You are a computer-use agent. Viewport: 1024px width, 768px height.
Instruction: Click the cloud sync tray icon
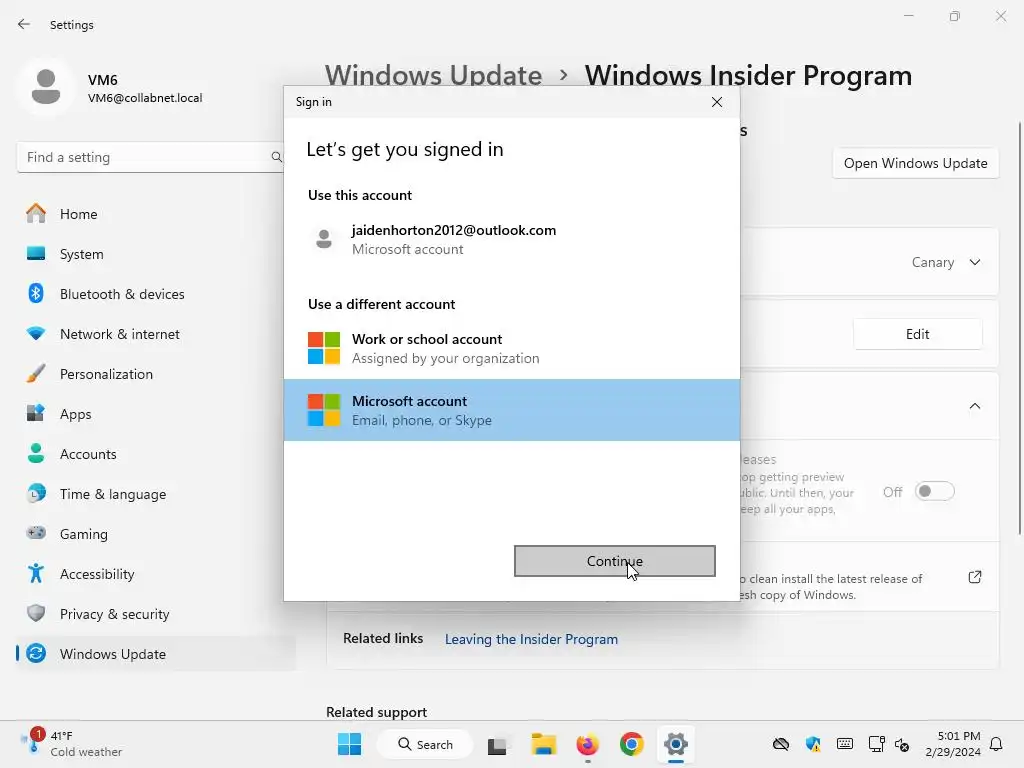tap(780, 744)
